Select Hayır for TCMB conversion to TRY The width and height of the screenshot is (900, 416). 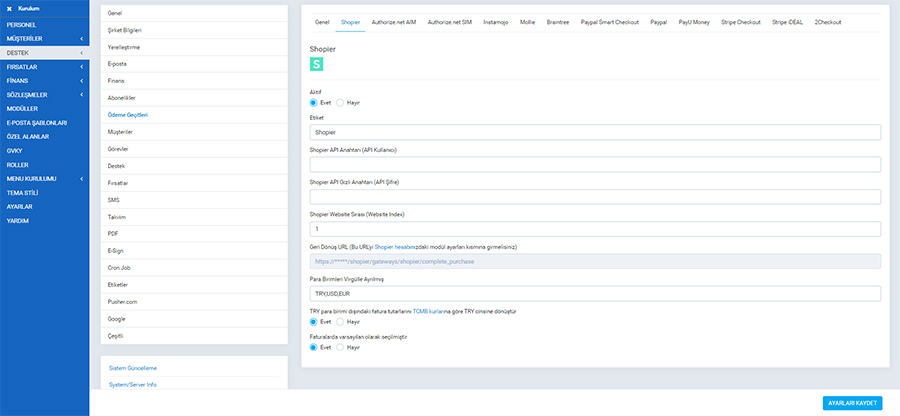tap(340, 322)
